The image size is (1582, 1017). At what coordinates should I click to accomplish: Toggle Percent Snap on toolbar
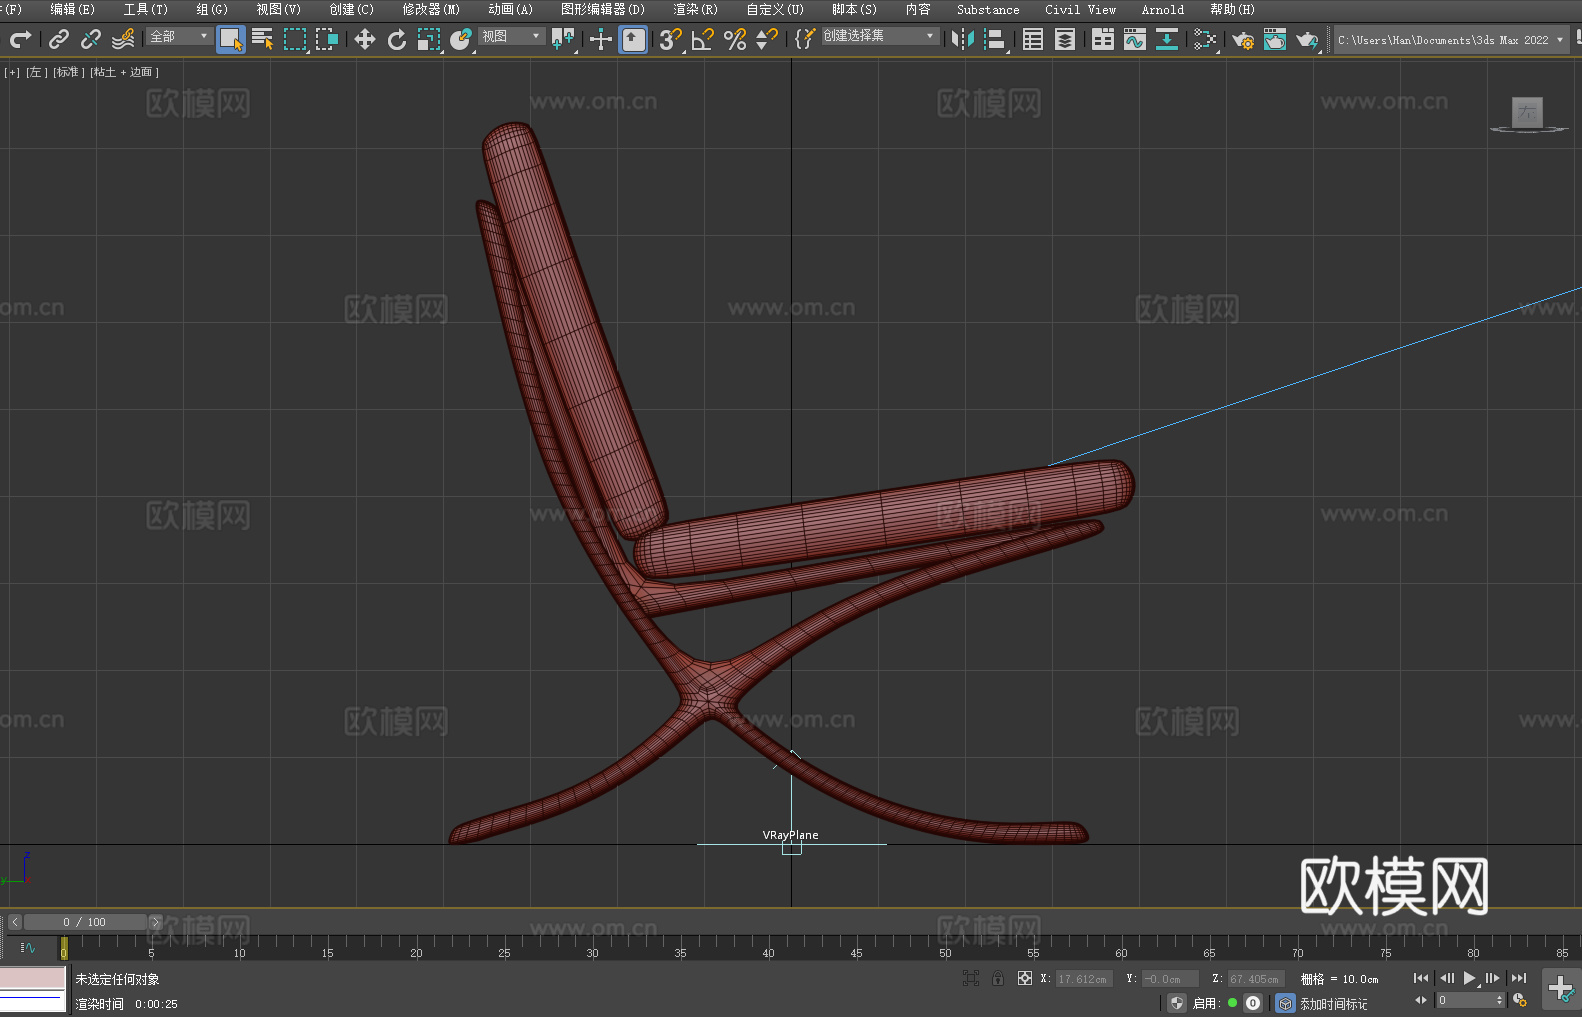coord(735,39)
